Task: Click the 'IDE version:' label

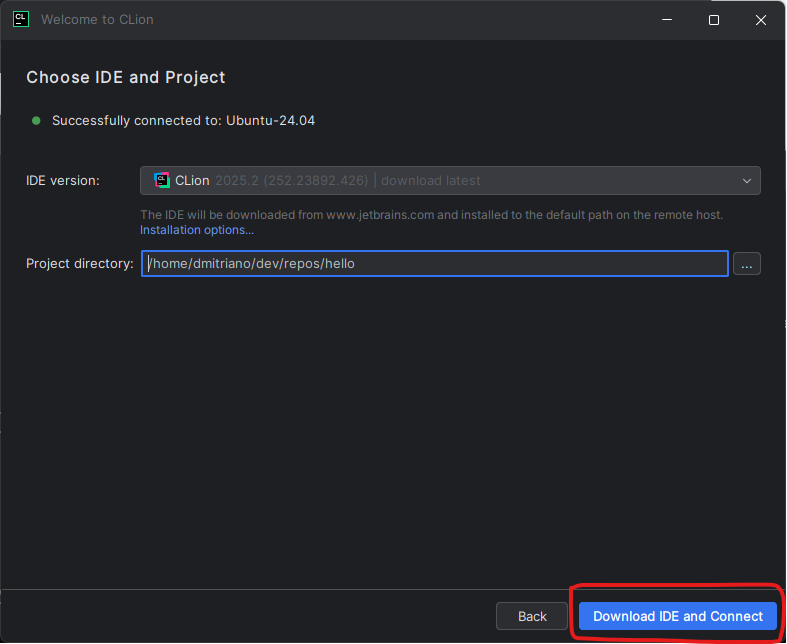Action: click(x=63, y=180)
